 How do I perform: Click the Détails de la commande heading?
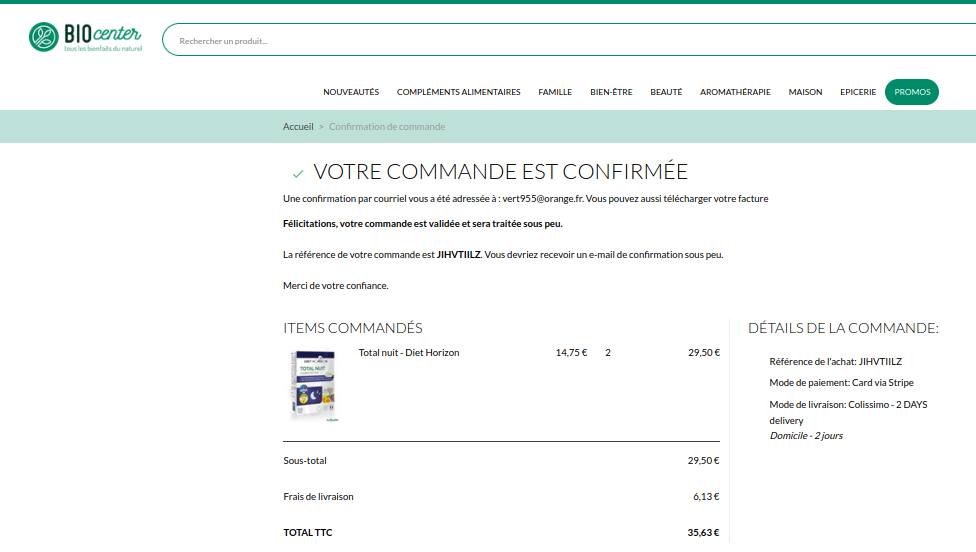tap(843, 328)
